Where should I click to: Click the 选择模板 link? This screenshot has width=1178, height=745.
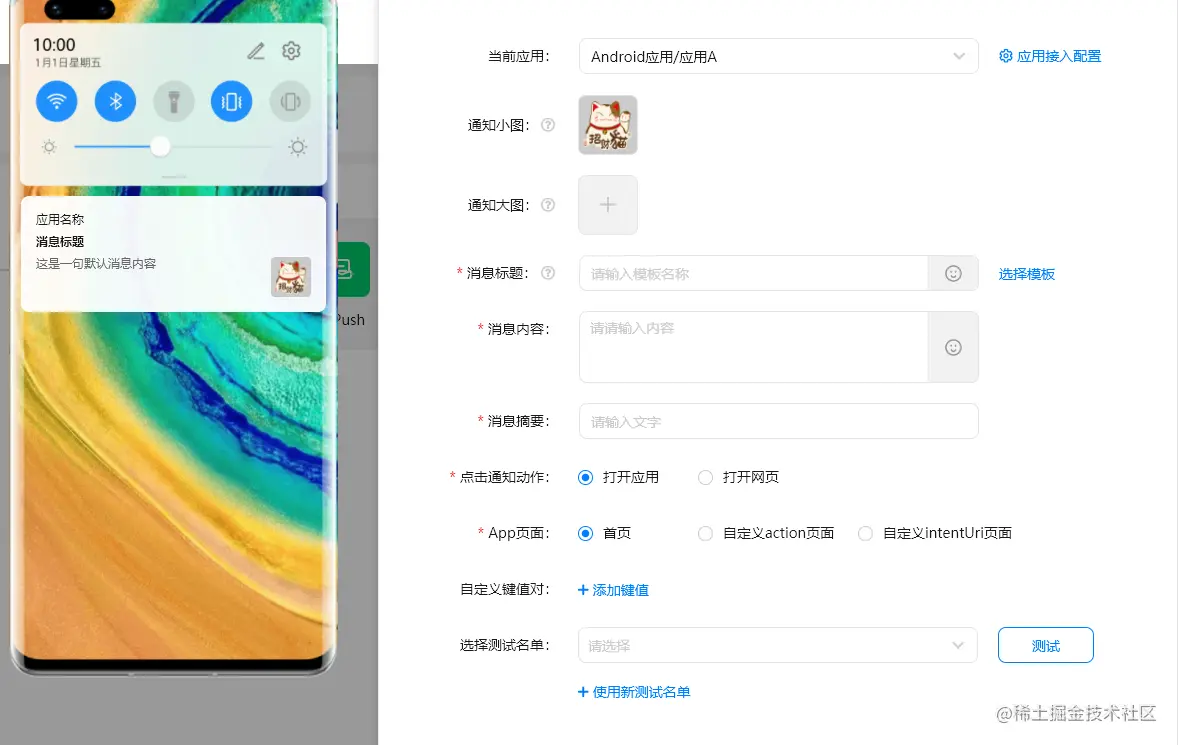coord(1026,274)
